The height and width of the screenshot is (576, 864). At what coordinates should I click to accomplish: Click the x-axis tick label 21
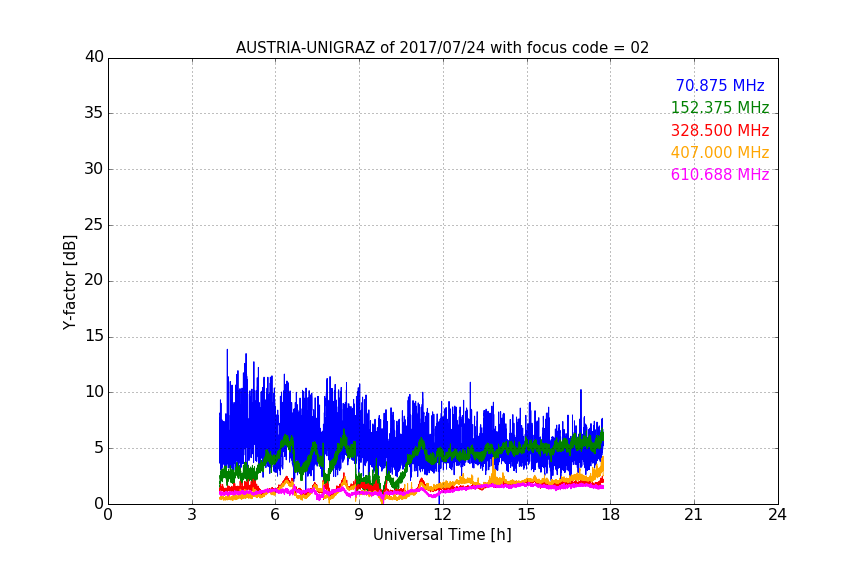point(694,515)
